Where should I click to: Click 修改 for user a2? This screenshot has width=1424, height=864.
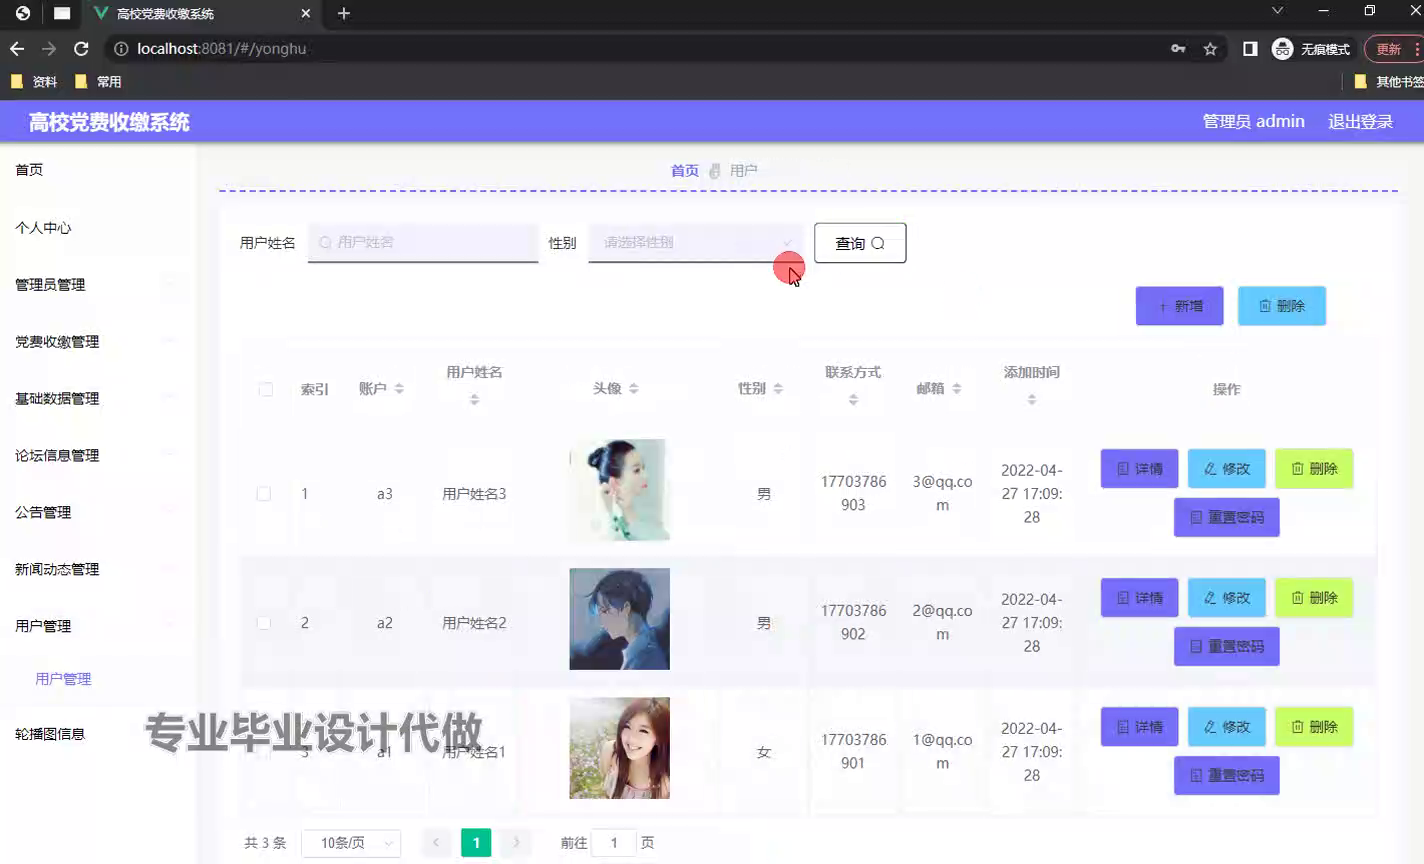point(1227,597)
